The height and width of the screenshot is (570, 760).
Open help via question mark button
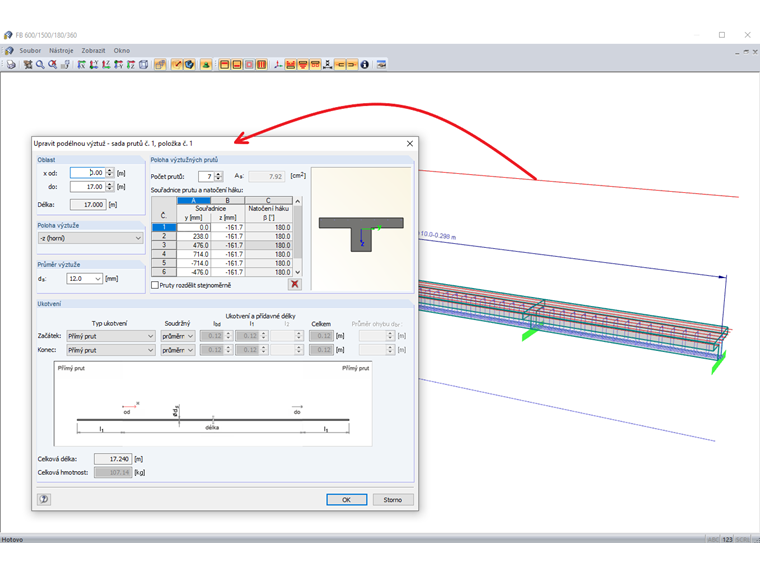(44, 499)
